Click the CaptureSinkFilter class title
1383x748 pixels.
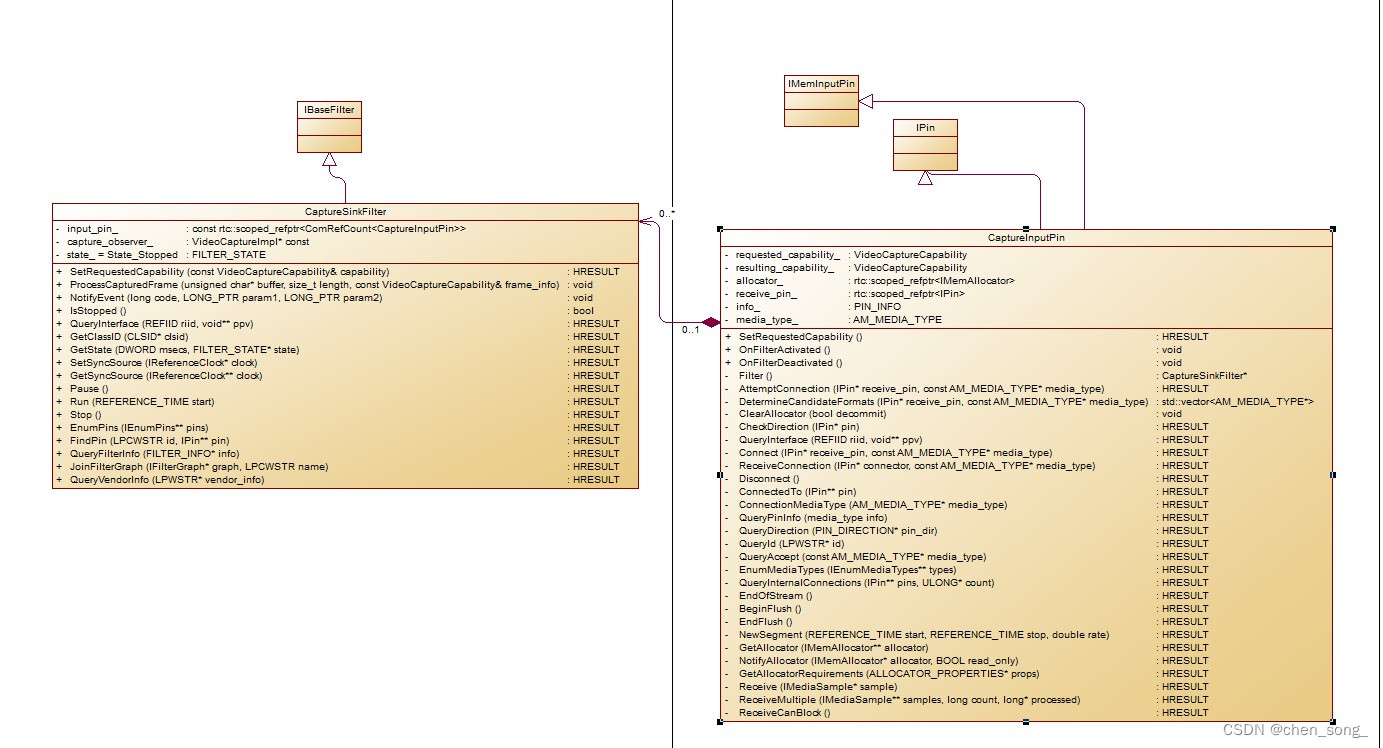tap(345, 211)
